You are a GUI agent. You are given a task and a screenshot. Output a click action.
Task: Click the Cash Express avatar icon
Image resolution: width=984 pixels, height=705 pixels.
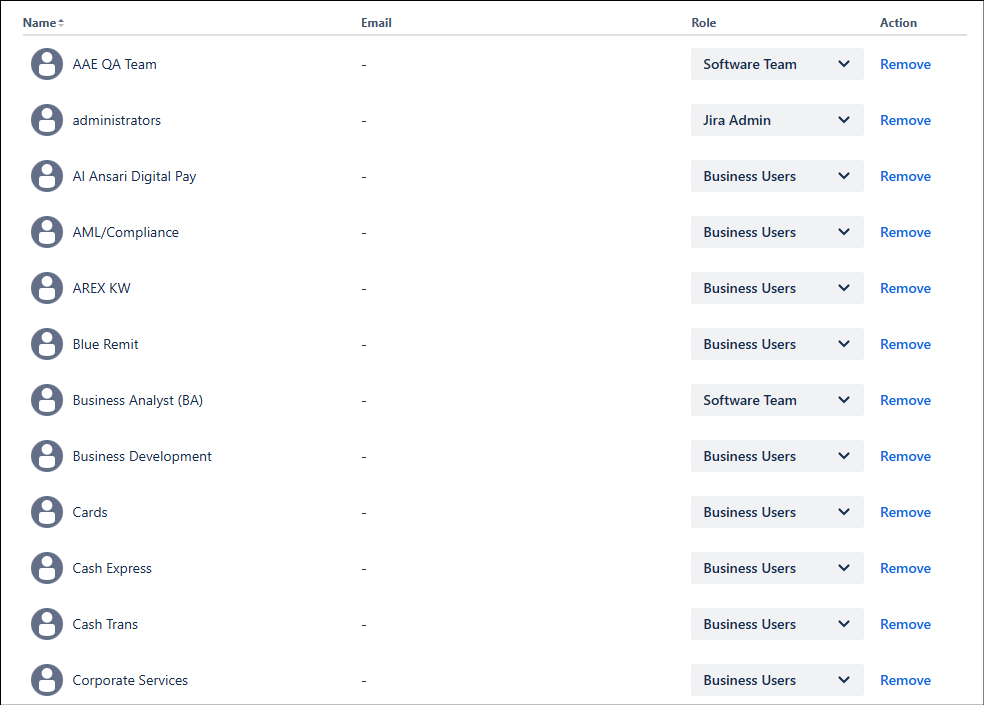click(47, 568)
